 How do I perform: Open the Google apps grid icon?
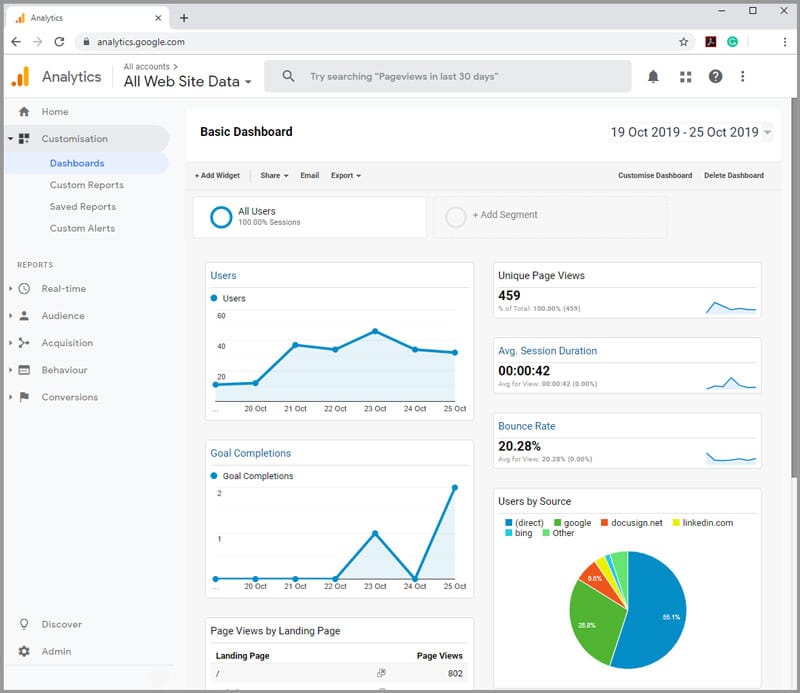coord(685,76)
